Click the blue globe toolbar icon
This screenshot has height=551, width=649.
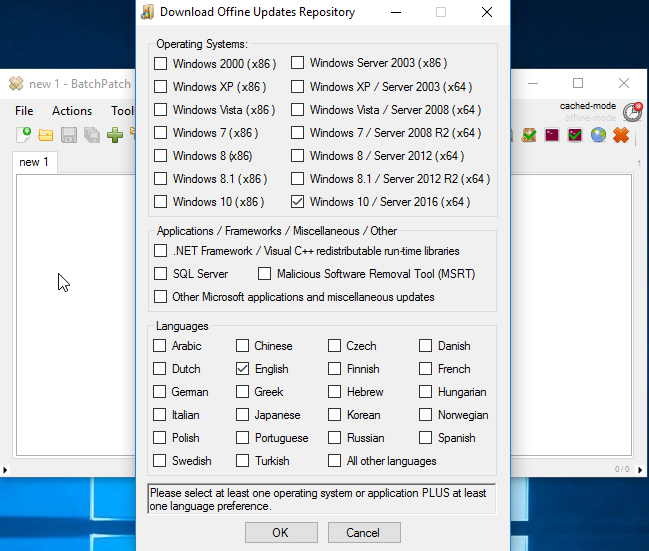pyautogui.click(x=598, y=135)
